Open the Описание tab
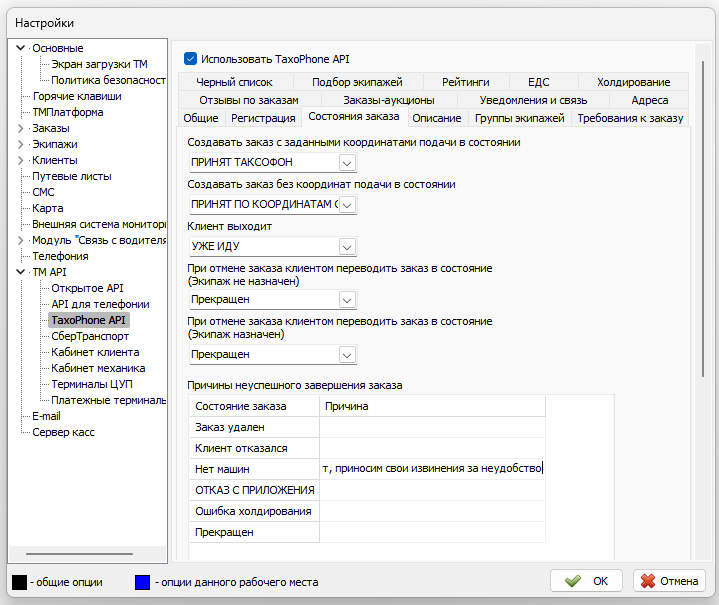The height and width of the screenshot is (605, 719). [x=437, y=118]
